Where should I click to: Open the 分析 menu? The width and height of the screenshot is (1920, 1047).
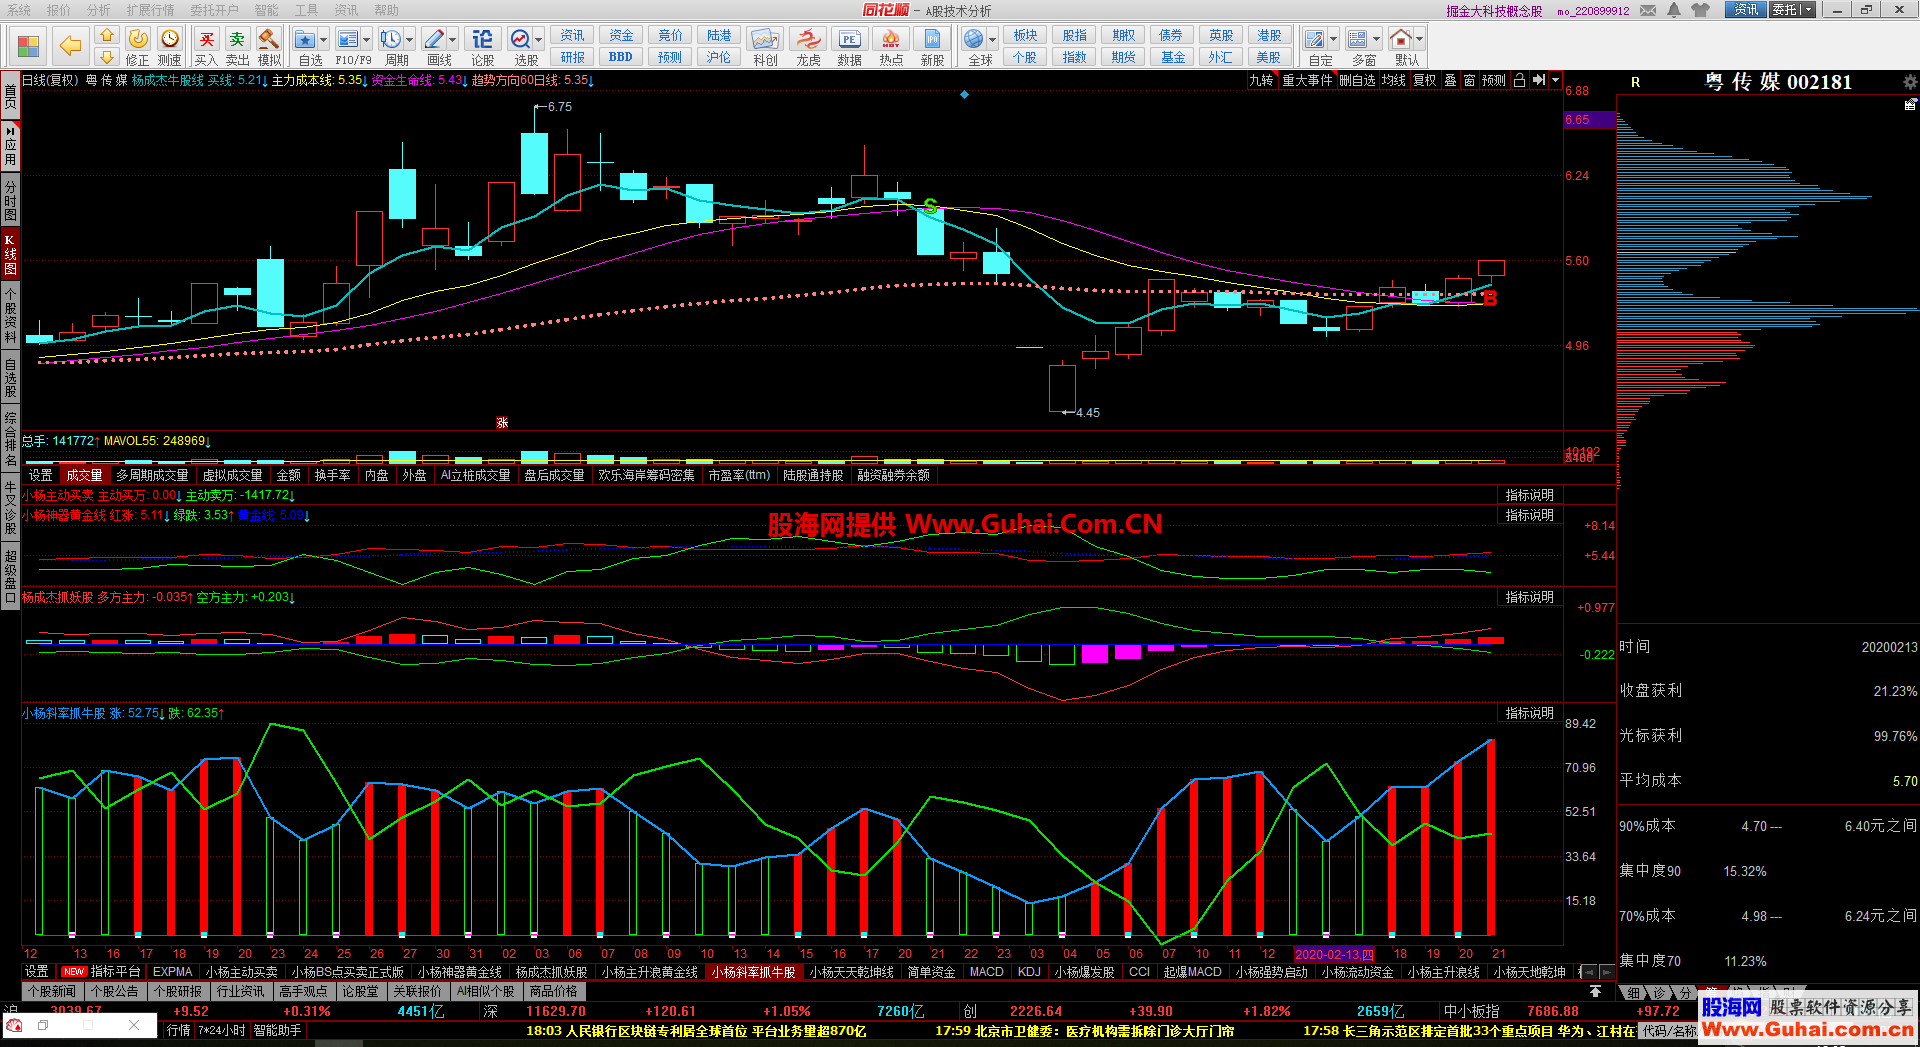(99, 10)
